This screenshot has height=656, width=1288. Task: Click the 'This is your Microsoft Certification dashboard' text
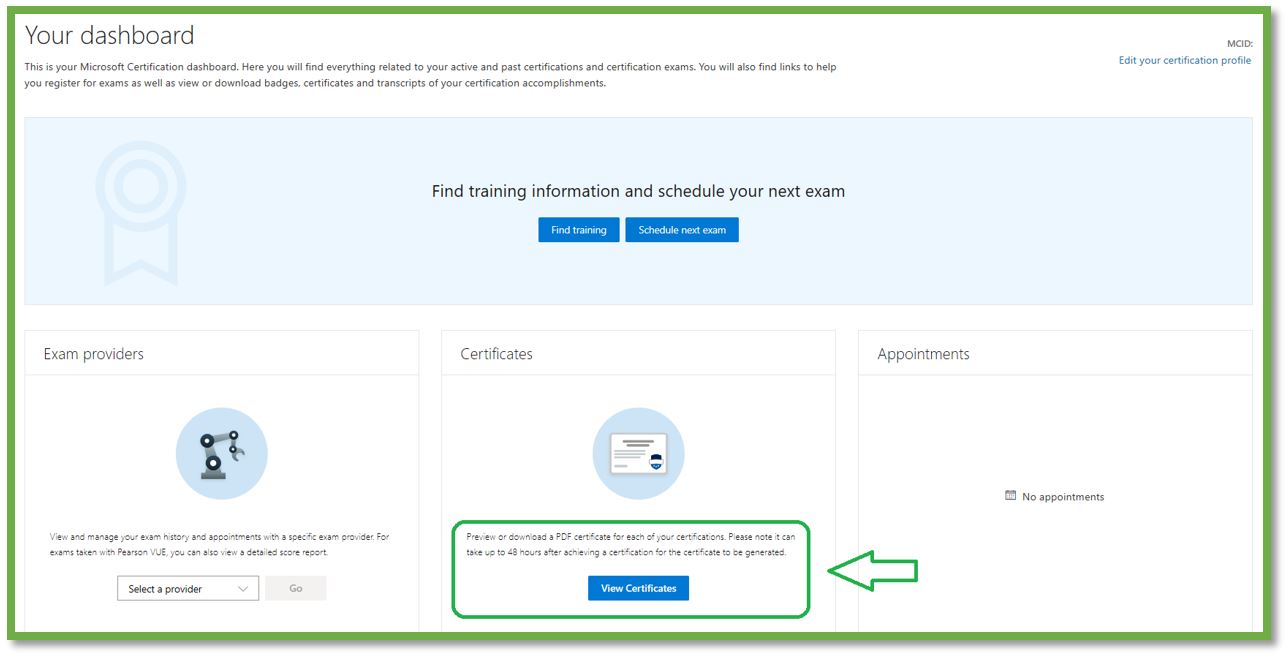tap(431, 75)
